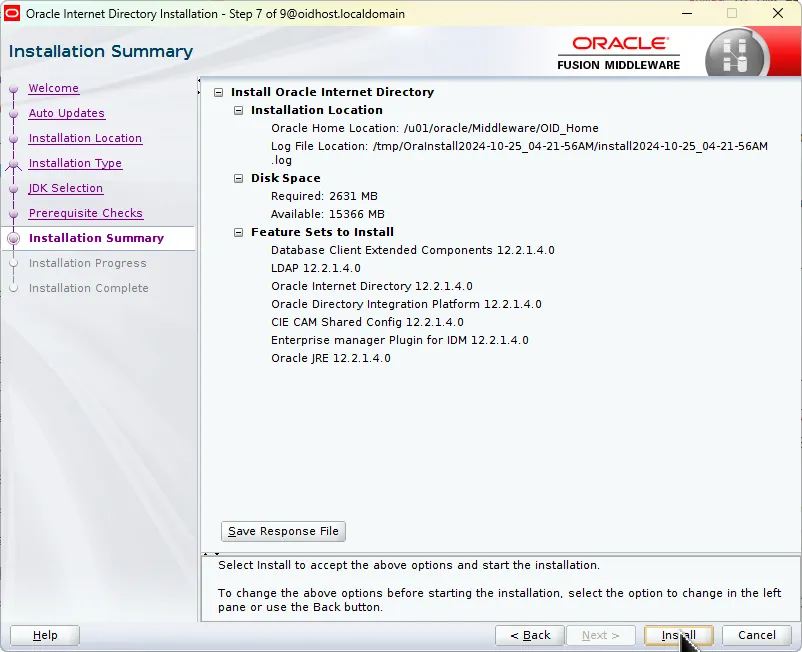Select the Oracle Internet Directory 12.2.1.4.0 feature row
The width and height of the screenshot is (802, 652).
click(372, 286)
